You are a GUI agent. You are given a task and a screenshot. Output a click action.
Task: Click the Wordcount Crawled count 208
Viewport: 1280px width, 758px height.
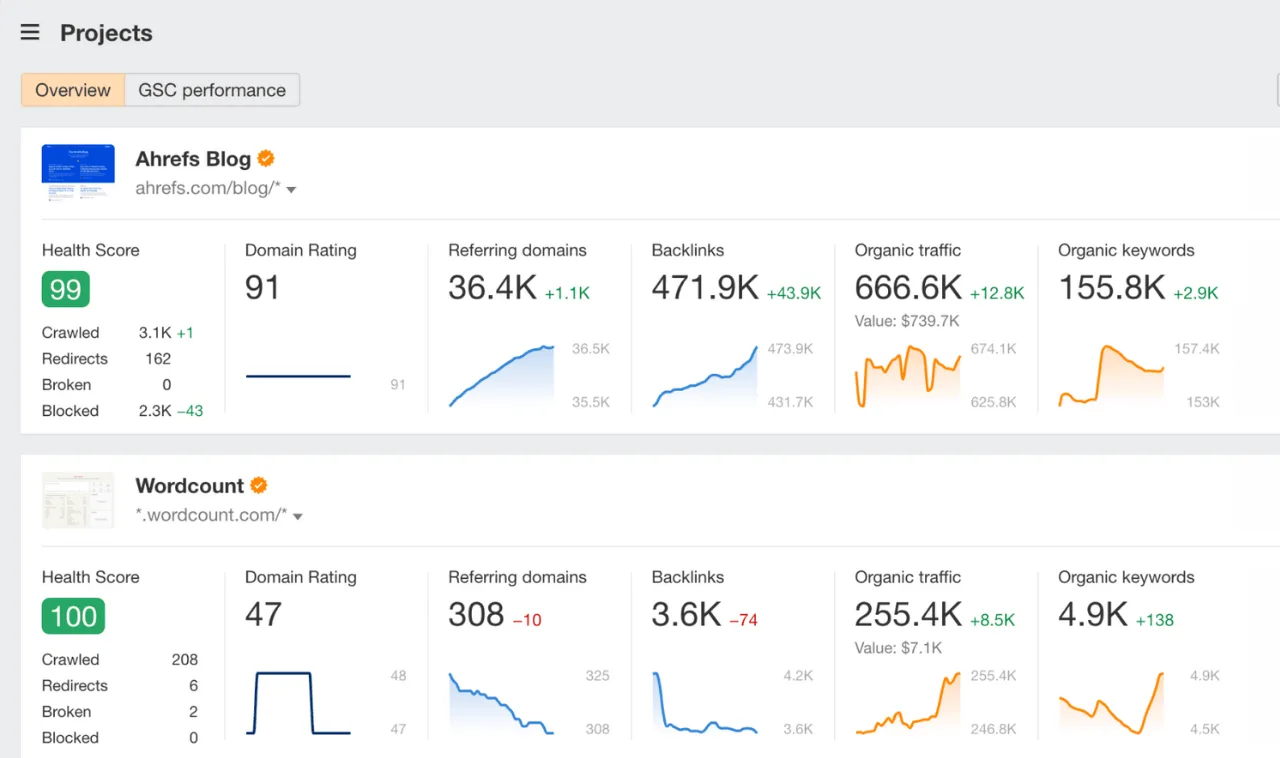point(185,660)
